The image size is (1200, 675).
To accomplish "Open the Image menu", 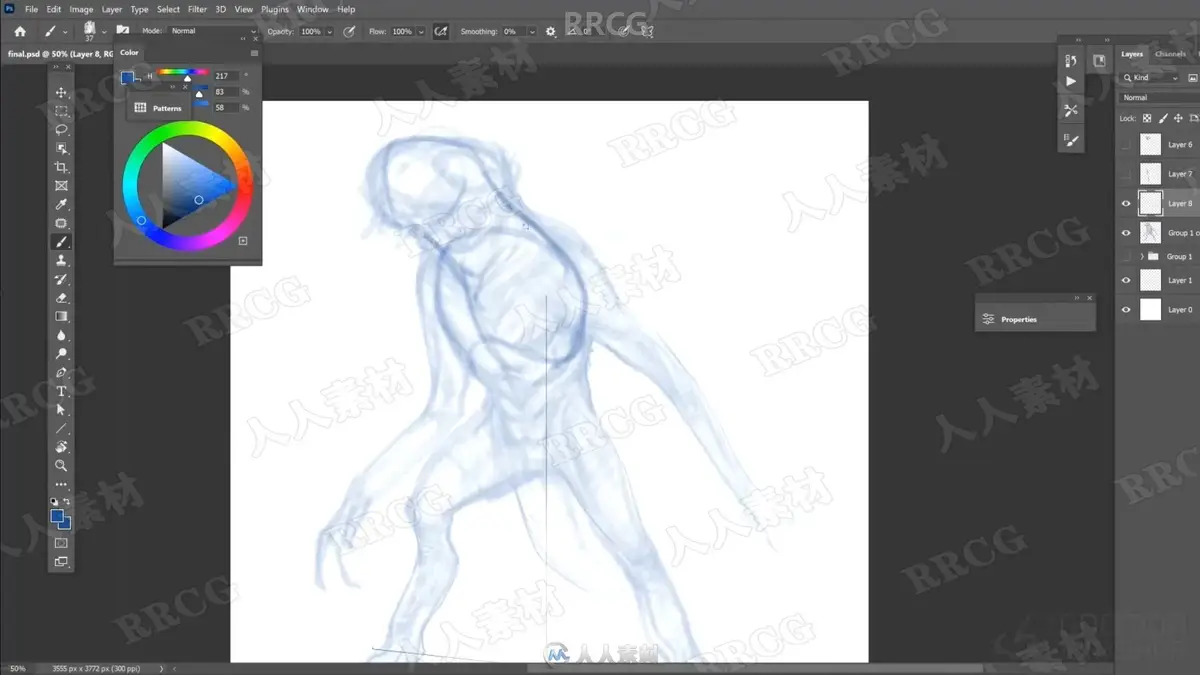I will (x=81, y=9).
